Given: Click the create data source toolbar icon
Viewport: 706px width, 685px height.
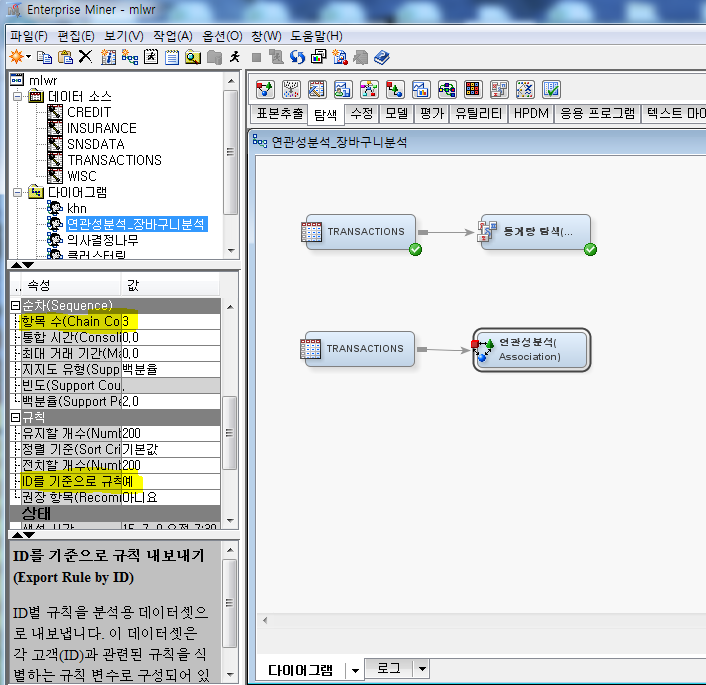Looking at the screenshot, I should [108, 57].
